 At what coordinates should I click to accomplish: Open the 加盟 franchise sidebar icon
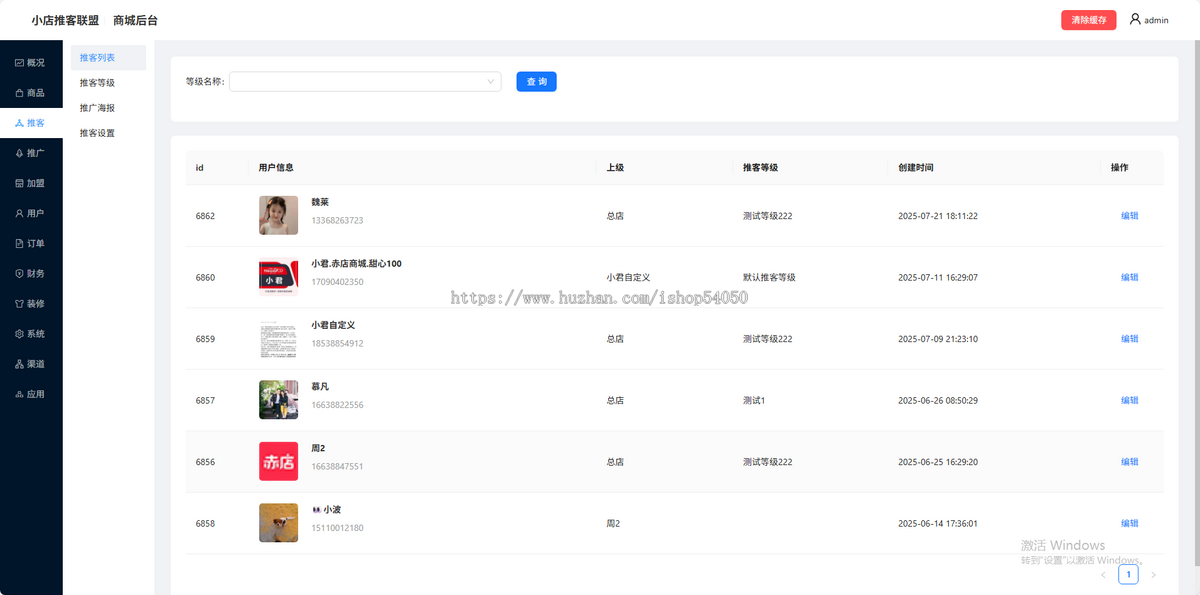20,183
